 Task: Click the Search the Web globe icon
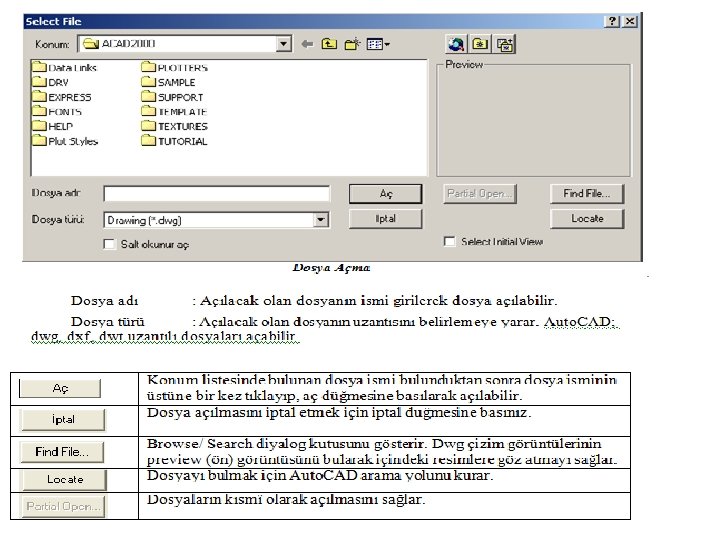click(x=456, y=44)
